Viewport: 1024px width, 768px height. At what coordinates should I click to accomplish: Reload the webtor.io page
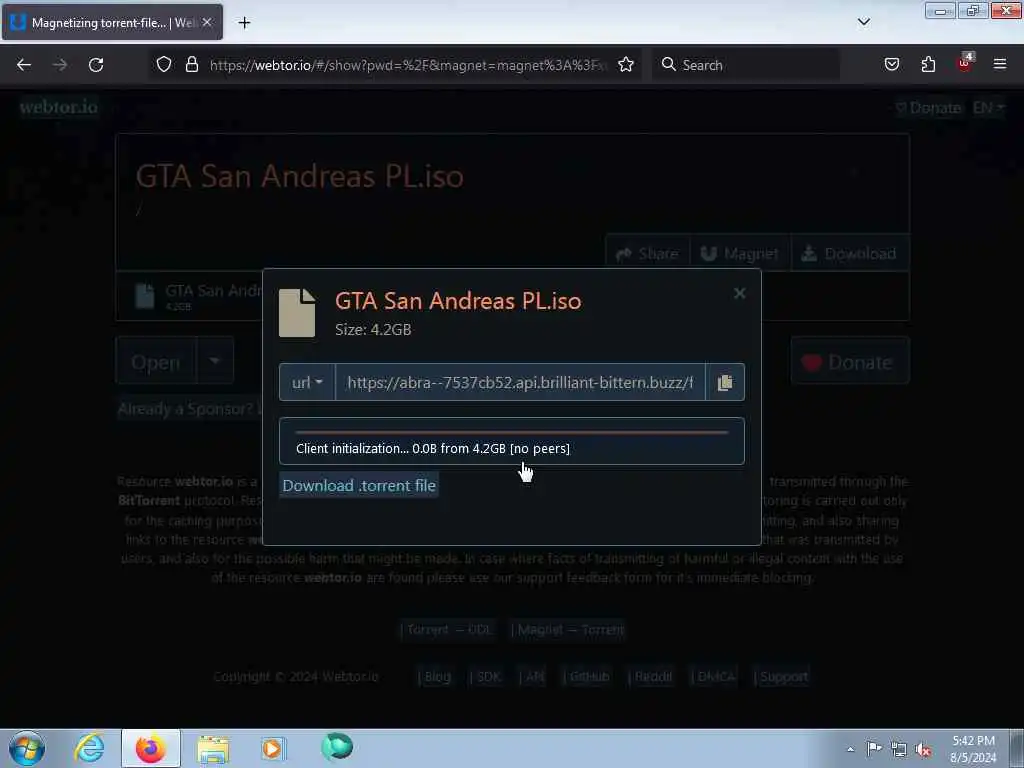click(x=96, y=65)
